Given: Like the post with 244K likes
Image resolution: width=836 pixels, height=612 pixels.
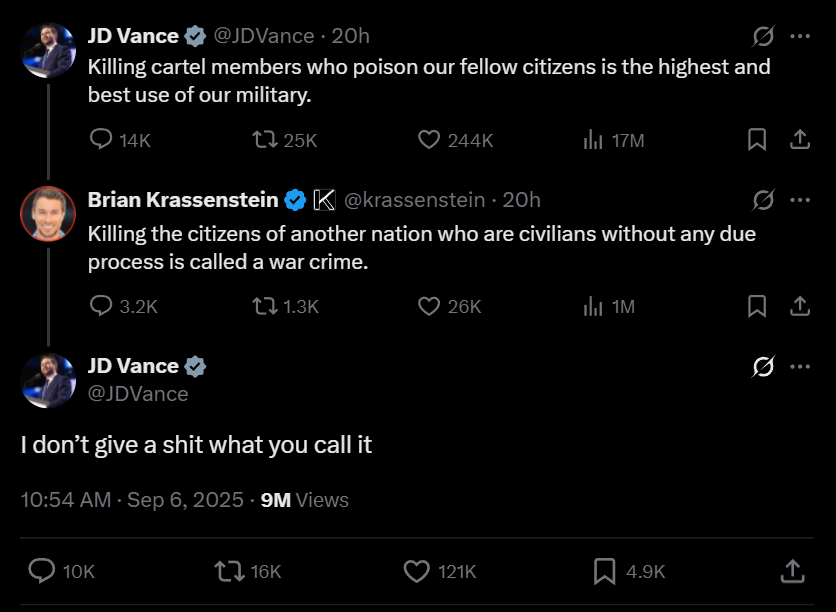Looking at the screenshot, I should (x=429, y=140).
